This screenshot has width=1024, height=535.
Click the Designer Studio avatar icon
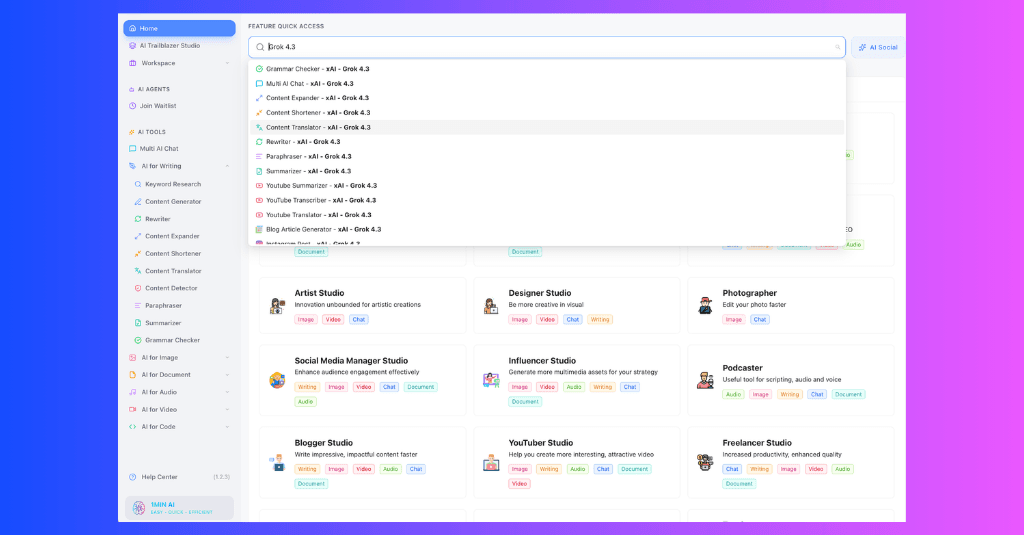491,306
